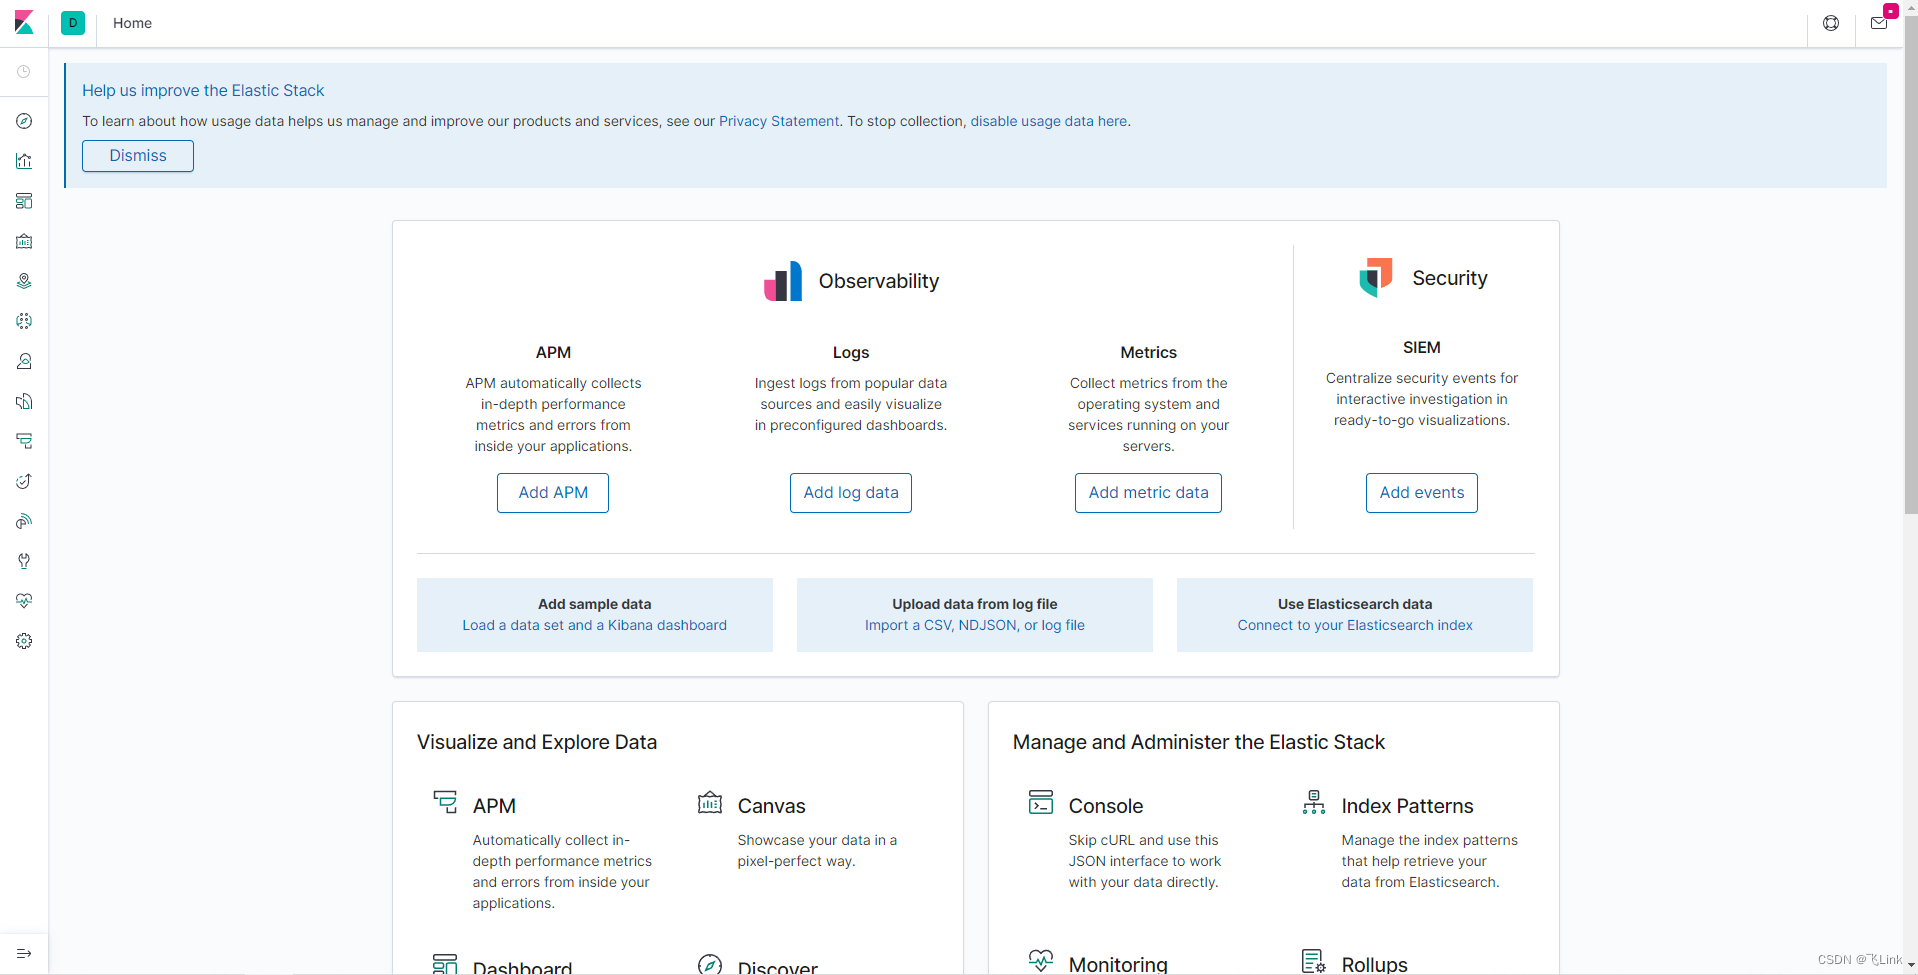This screenshot has width=1918, height=975.
Task: Open the Machine Learning app
Action: coord(24,321)
